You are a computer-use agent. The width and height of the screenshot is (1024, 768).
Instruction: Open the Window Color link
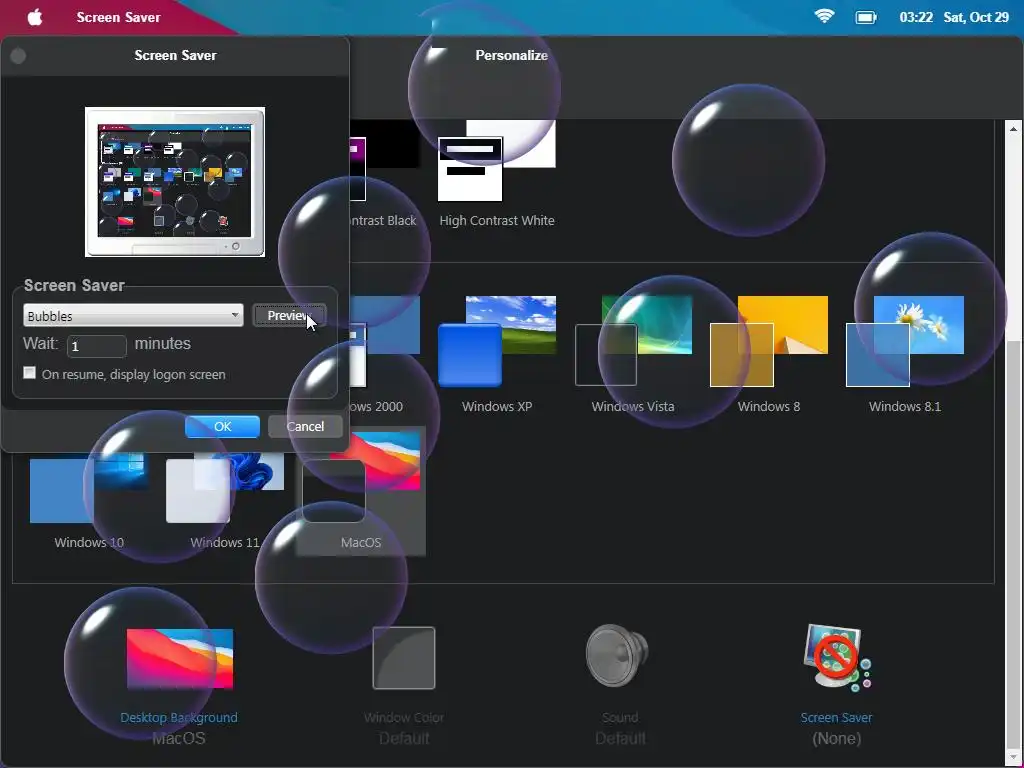(404, 717)
